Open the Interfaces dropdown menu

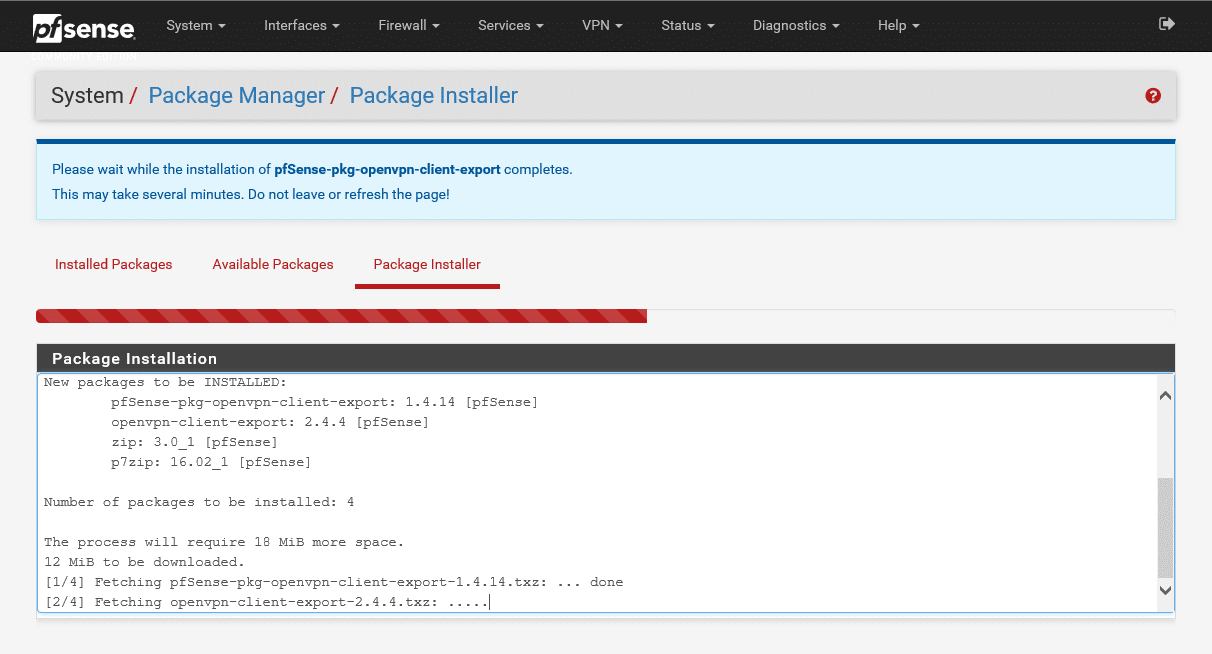click(302, 25)
